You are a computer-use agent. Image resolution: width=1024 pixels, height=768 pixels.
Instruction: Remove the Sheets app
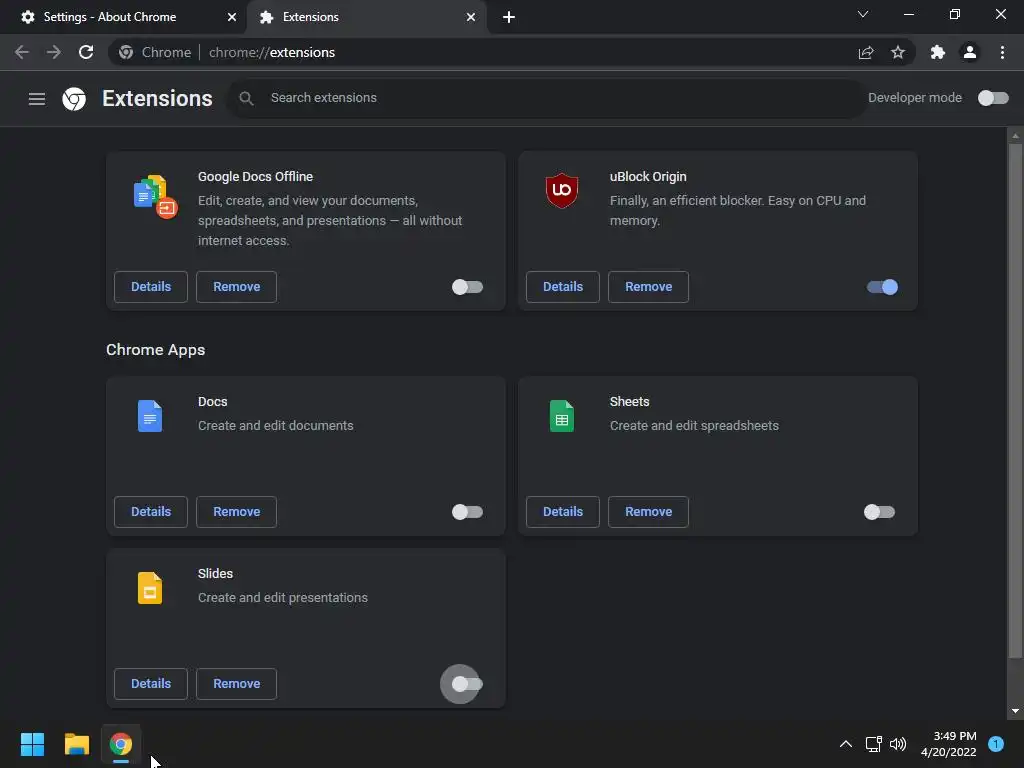tap(648, 511)
